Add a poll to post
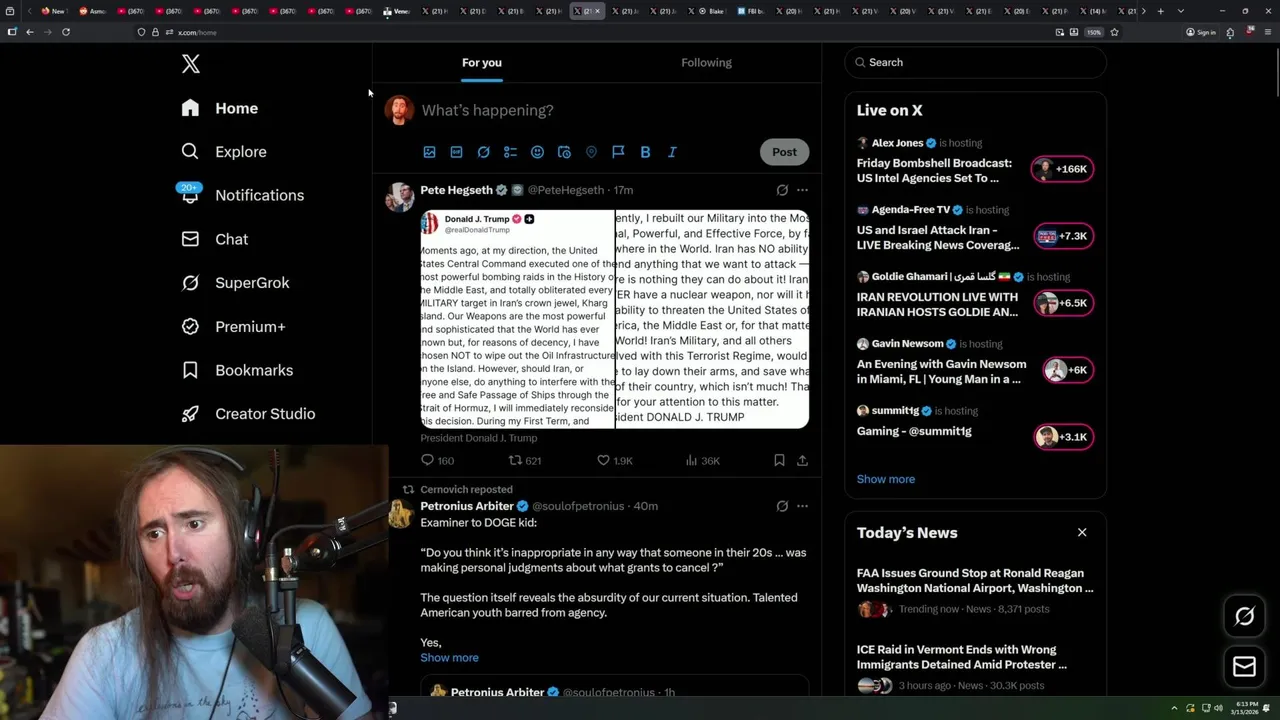Screen dimensions: 1280x720 click(510, 152)
